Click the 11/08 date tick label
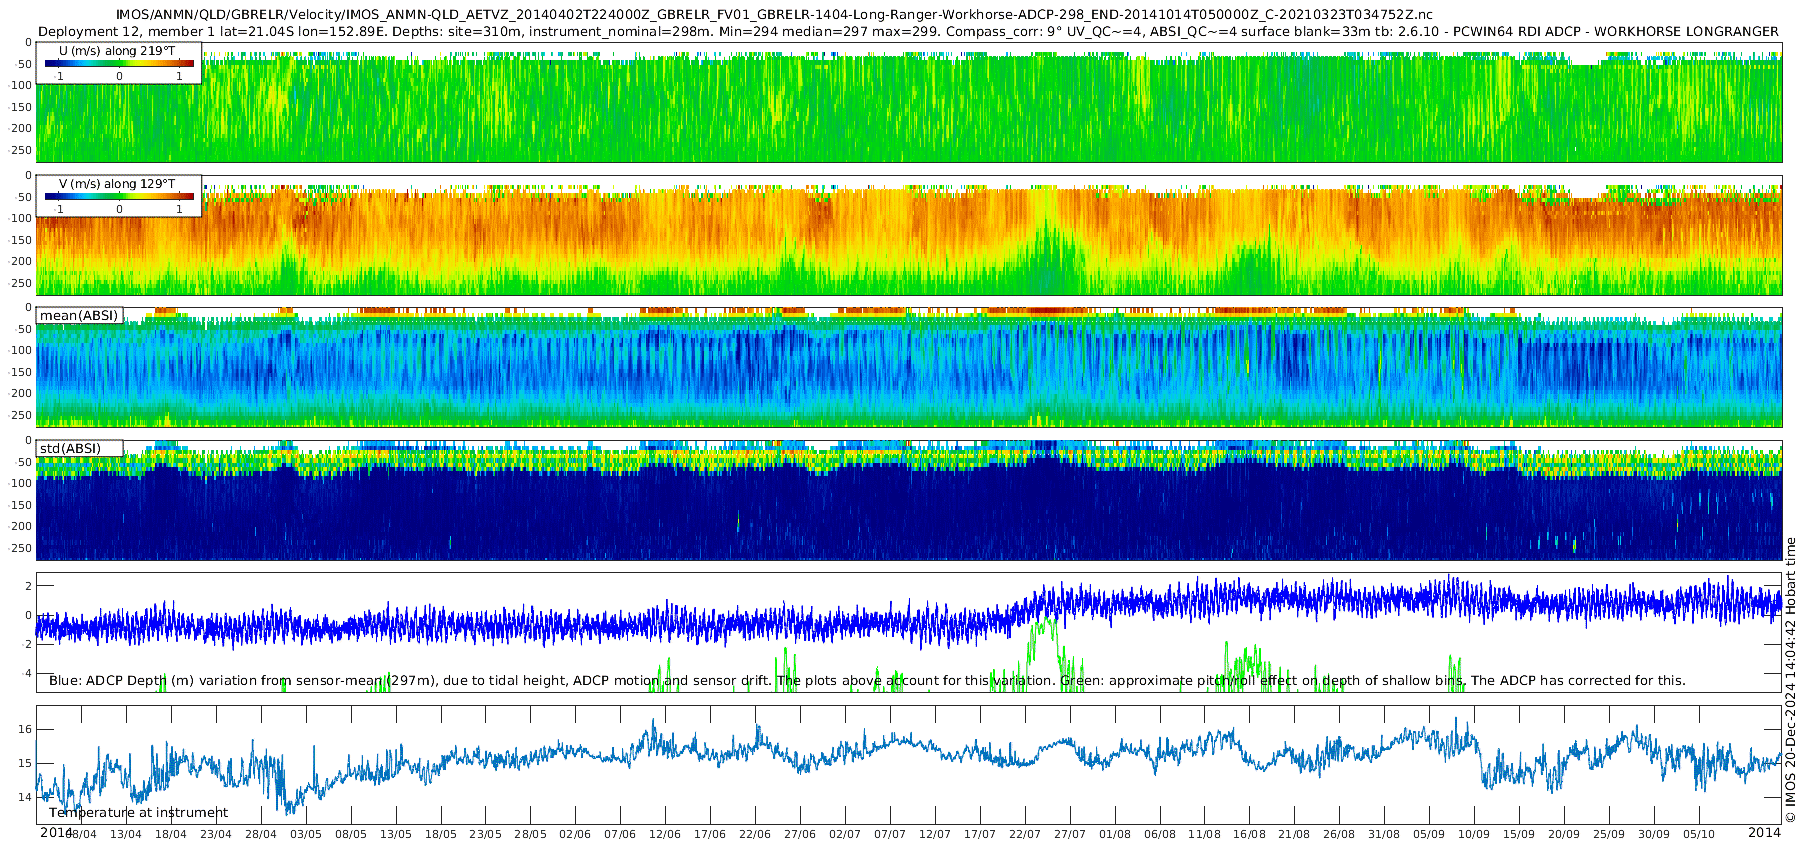1800x850 pixels. 1205,834
